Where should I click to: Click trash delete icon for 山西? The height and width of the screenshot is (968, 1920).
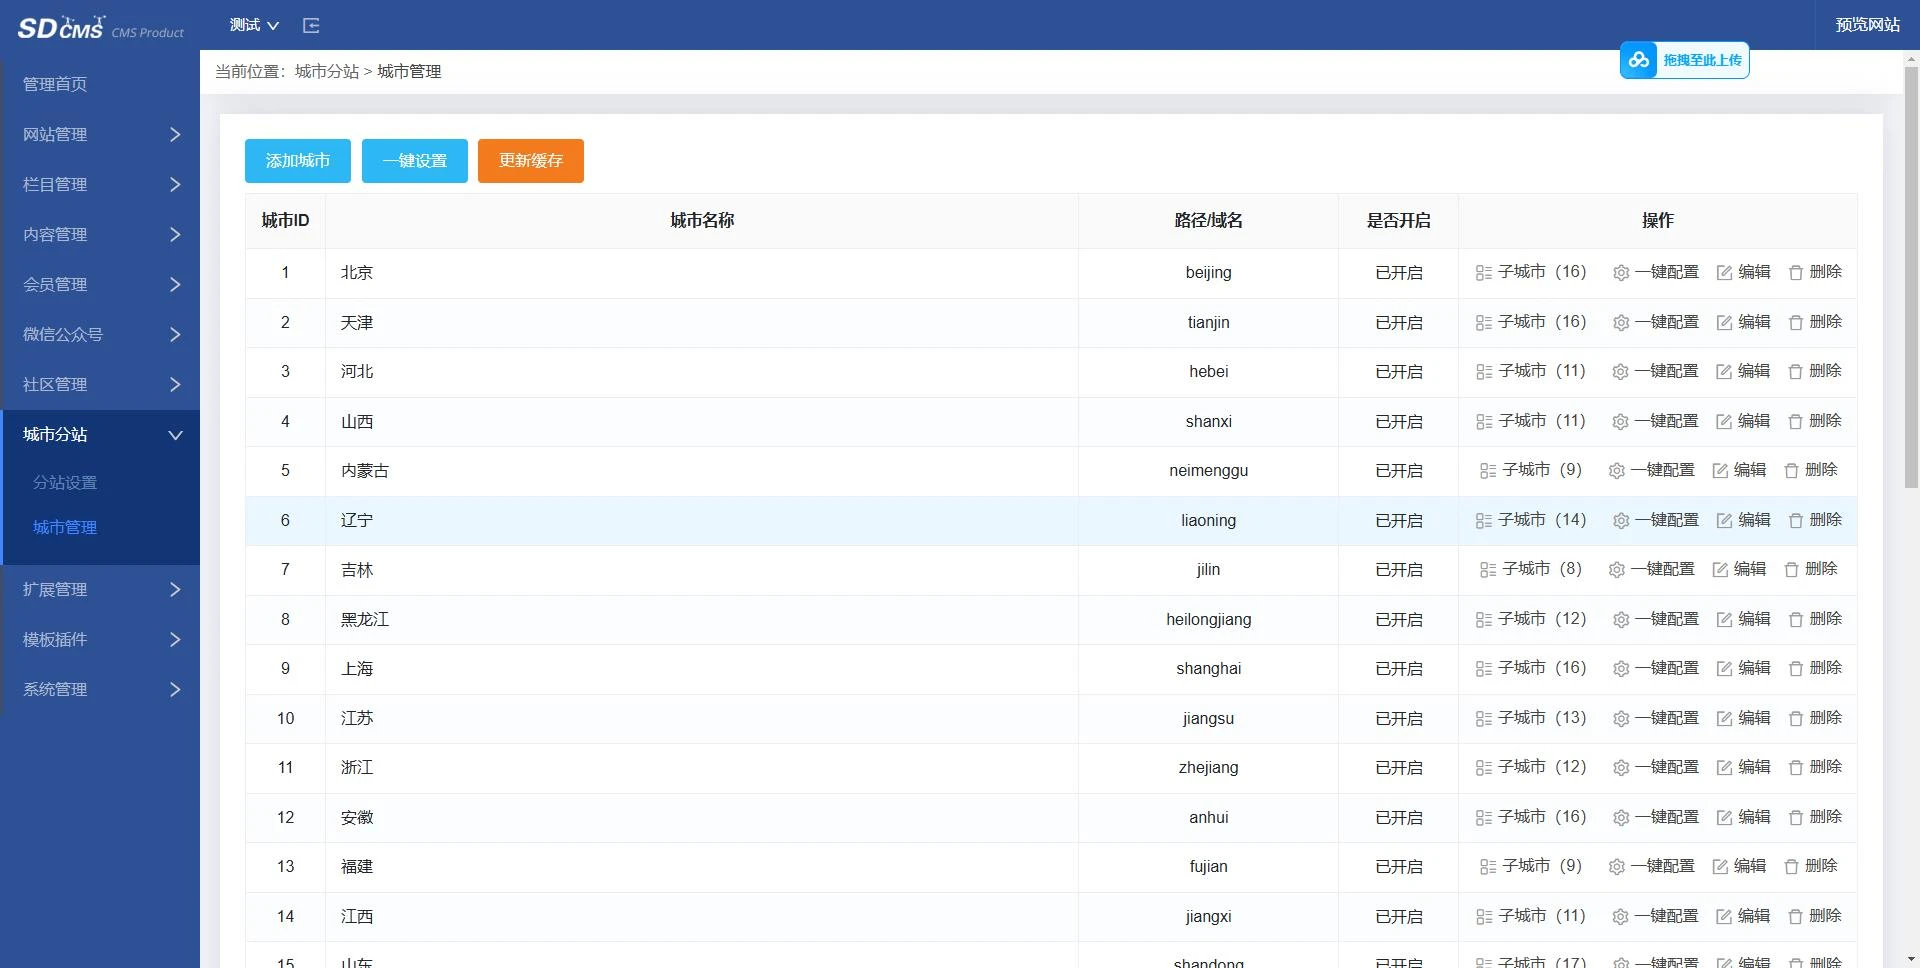click(1795, 422)
